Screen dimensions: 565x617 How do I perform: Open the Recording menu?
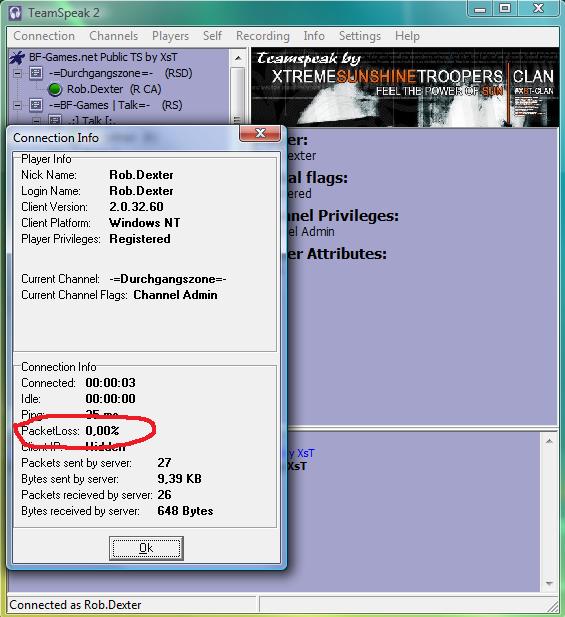coord(262,36)
